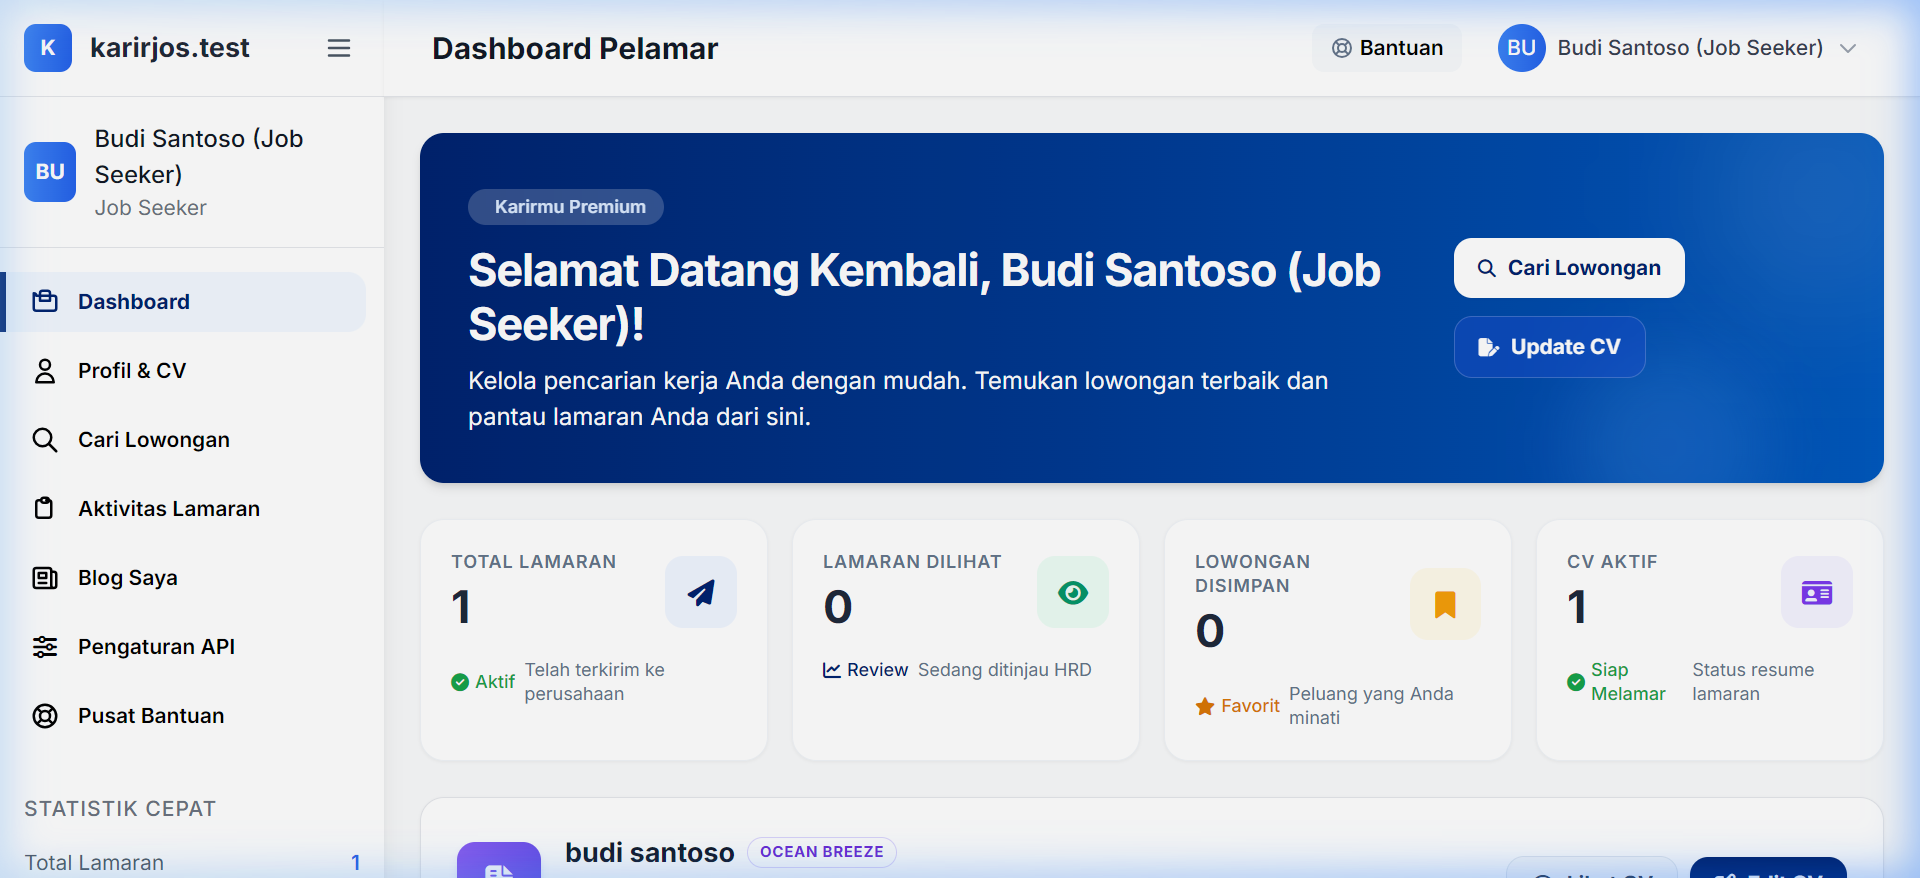Click the purple ID card CV Aktif icon
This screenshot has width=1920, height=878.
tap(1817, 592)
